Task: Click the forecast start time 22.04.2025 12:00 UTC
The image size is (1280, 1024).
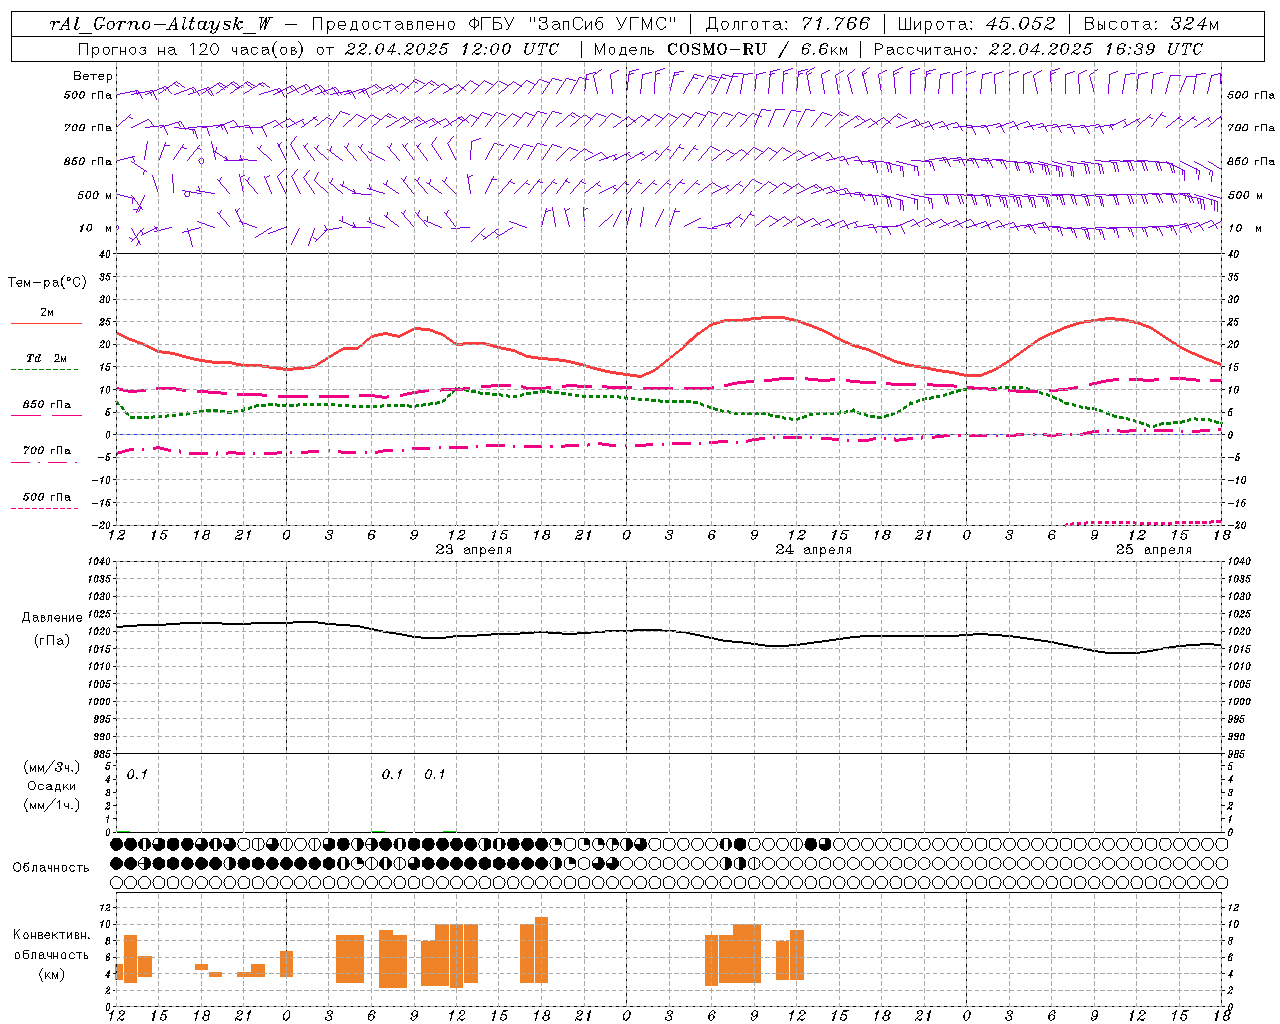Action: coord(451,49)
